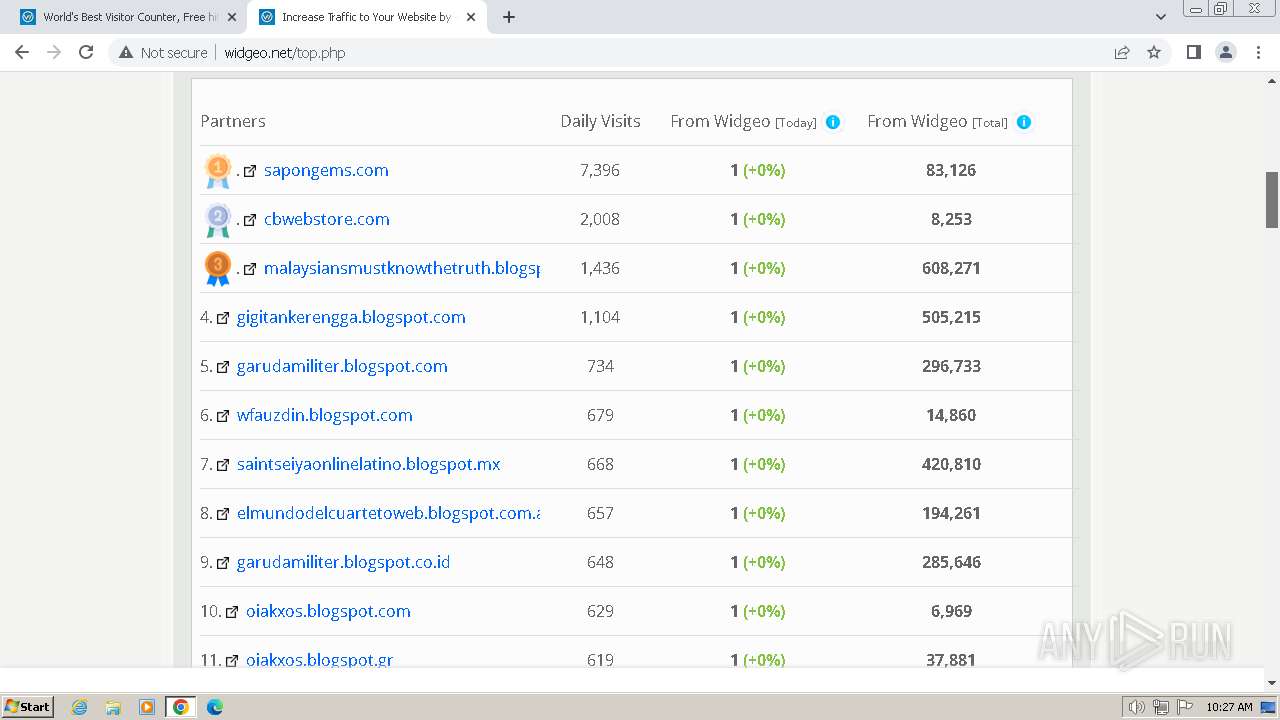
Task: Click the info icon next to From Widgeo Total
Action: [x=1024, y=122]
